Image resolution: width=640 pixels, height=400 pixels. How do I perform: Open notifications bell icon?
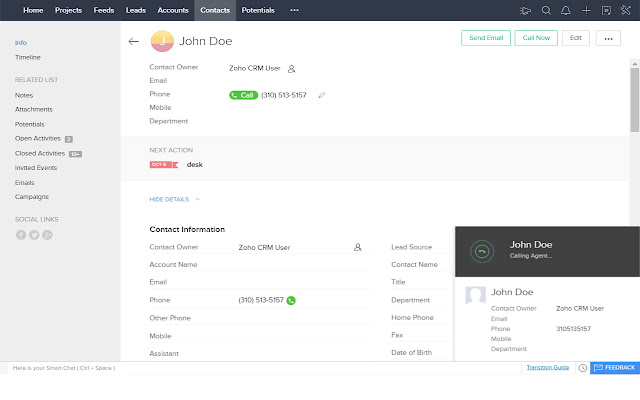click(566, 10)
